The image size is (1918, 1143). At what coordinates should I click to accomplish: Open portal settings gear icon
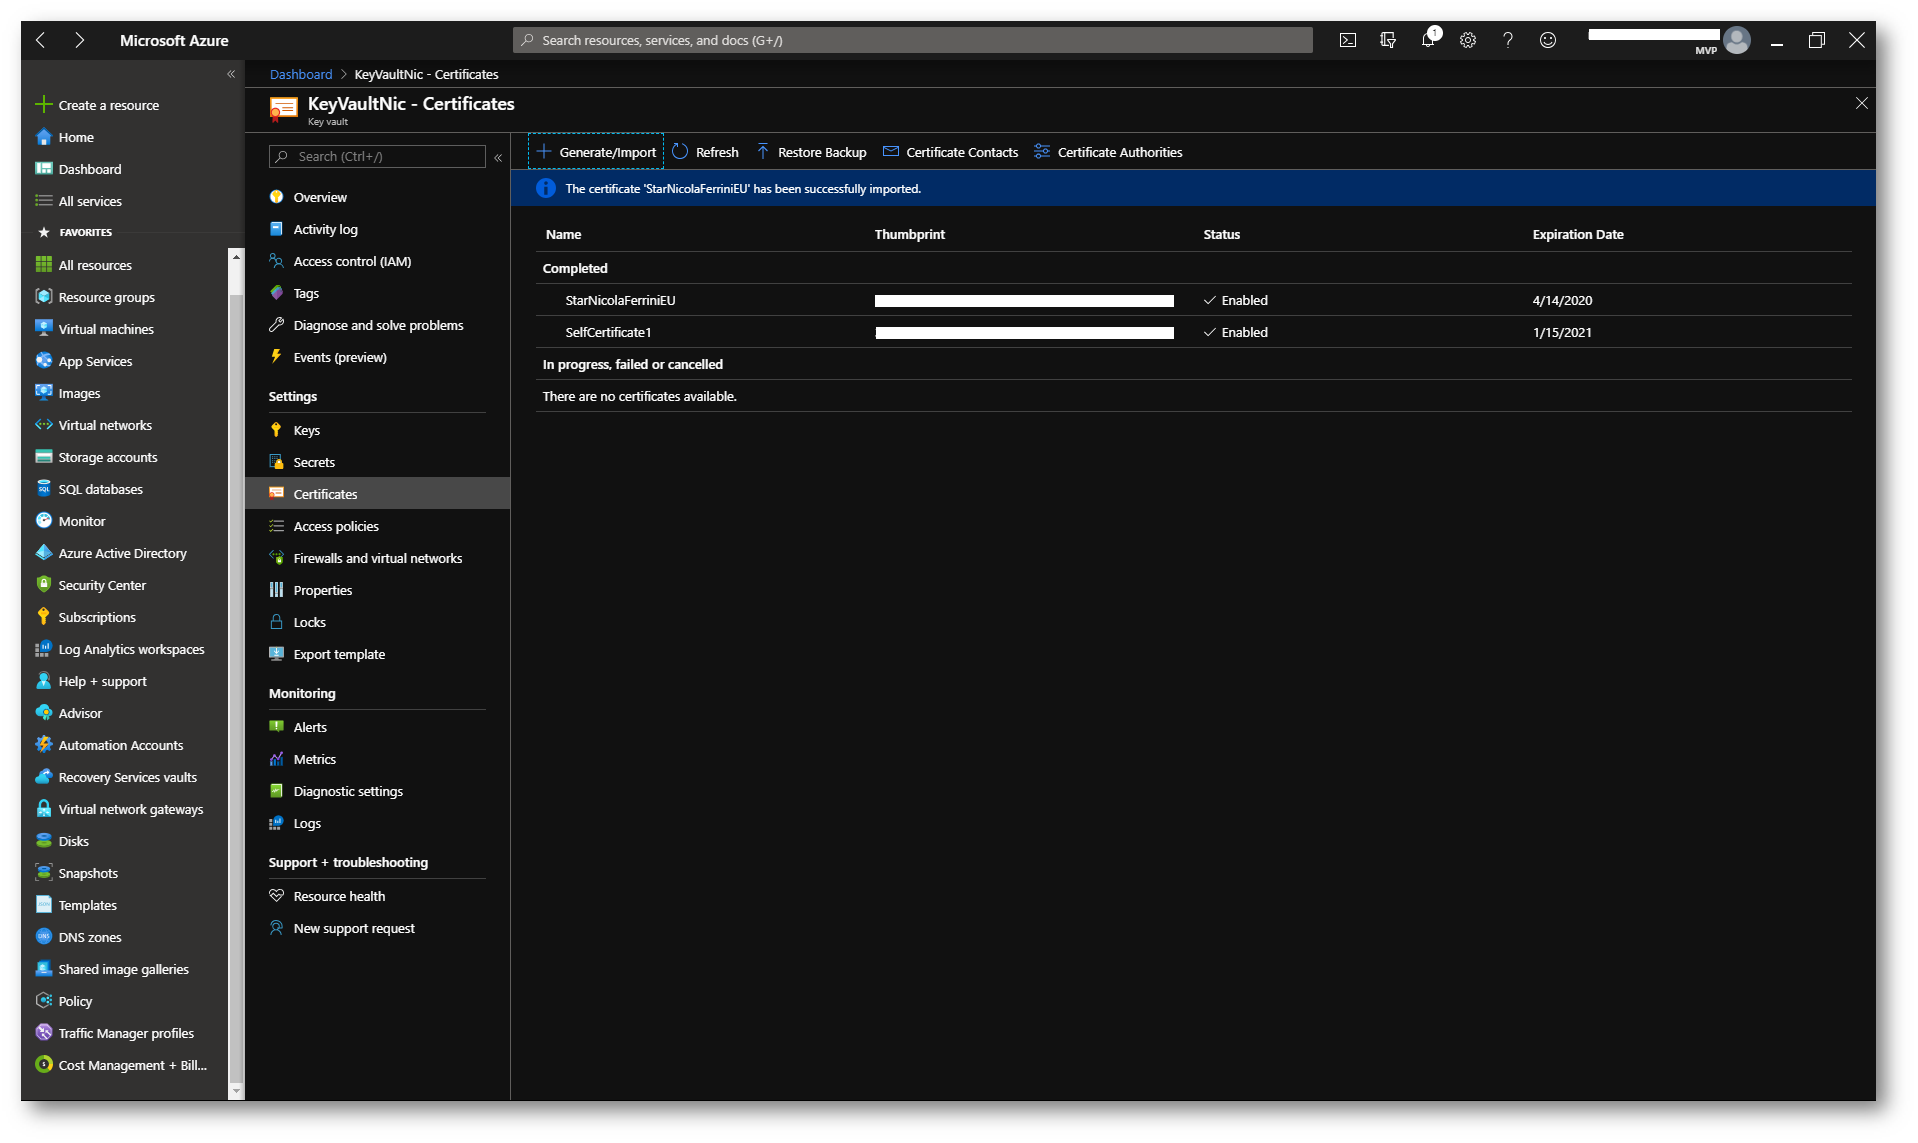pos(1467,40)
